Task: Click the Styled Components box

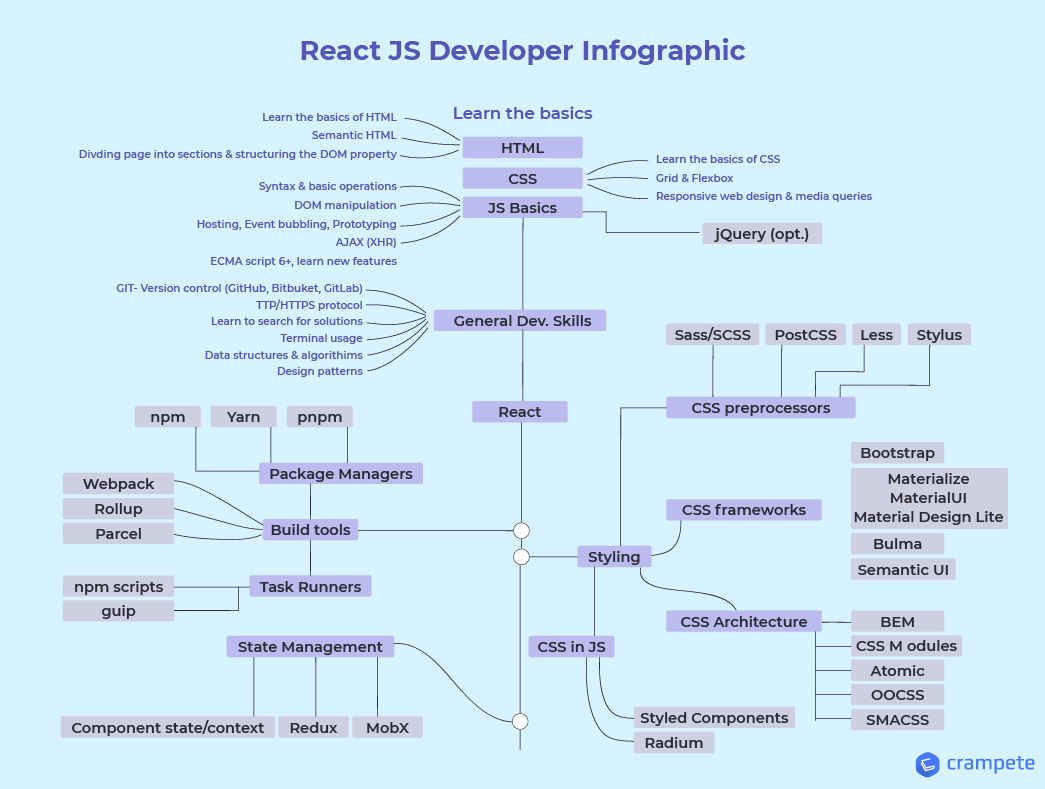Action: pos(714,717)
